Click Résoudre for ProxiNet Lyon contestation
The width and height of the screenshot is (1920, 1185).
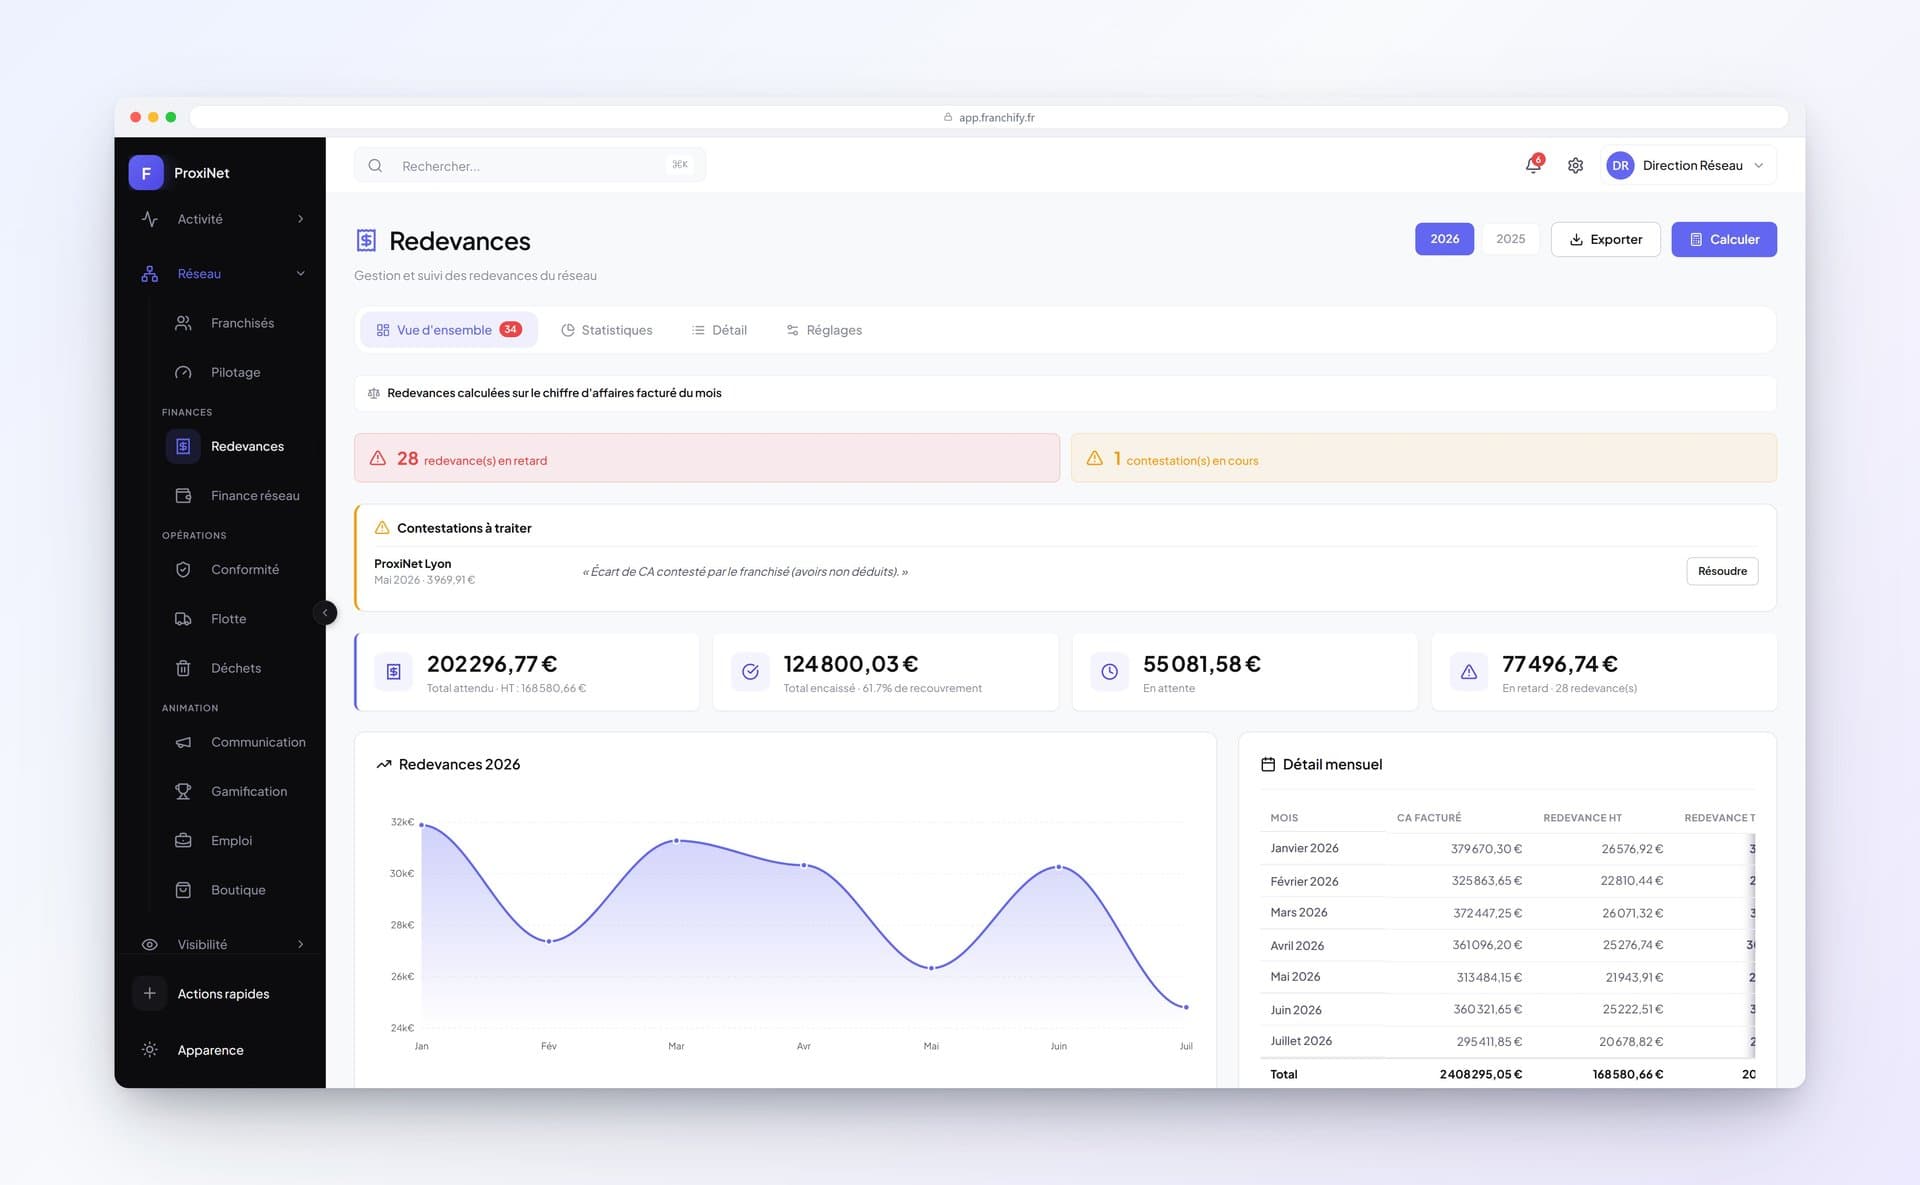coord(1722,571)
